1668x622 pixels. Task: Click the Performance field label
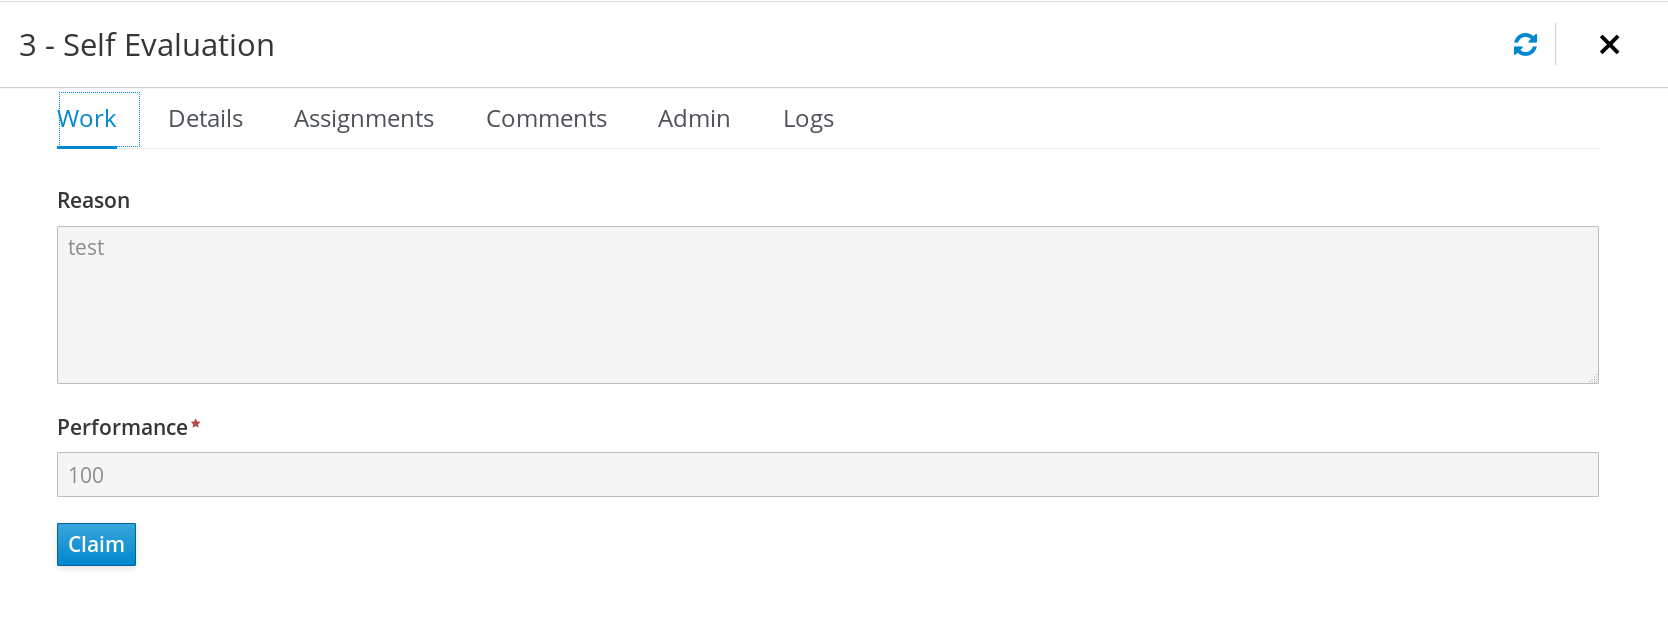tap(120, 426)
